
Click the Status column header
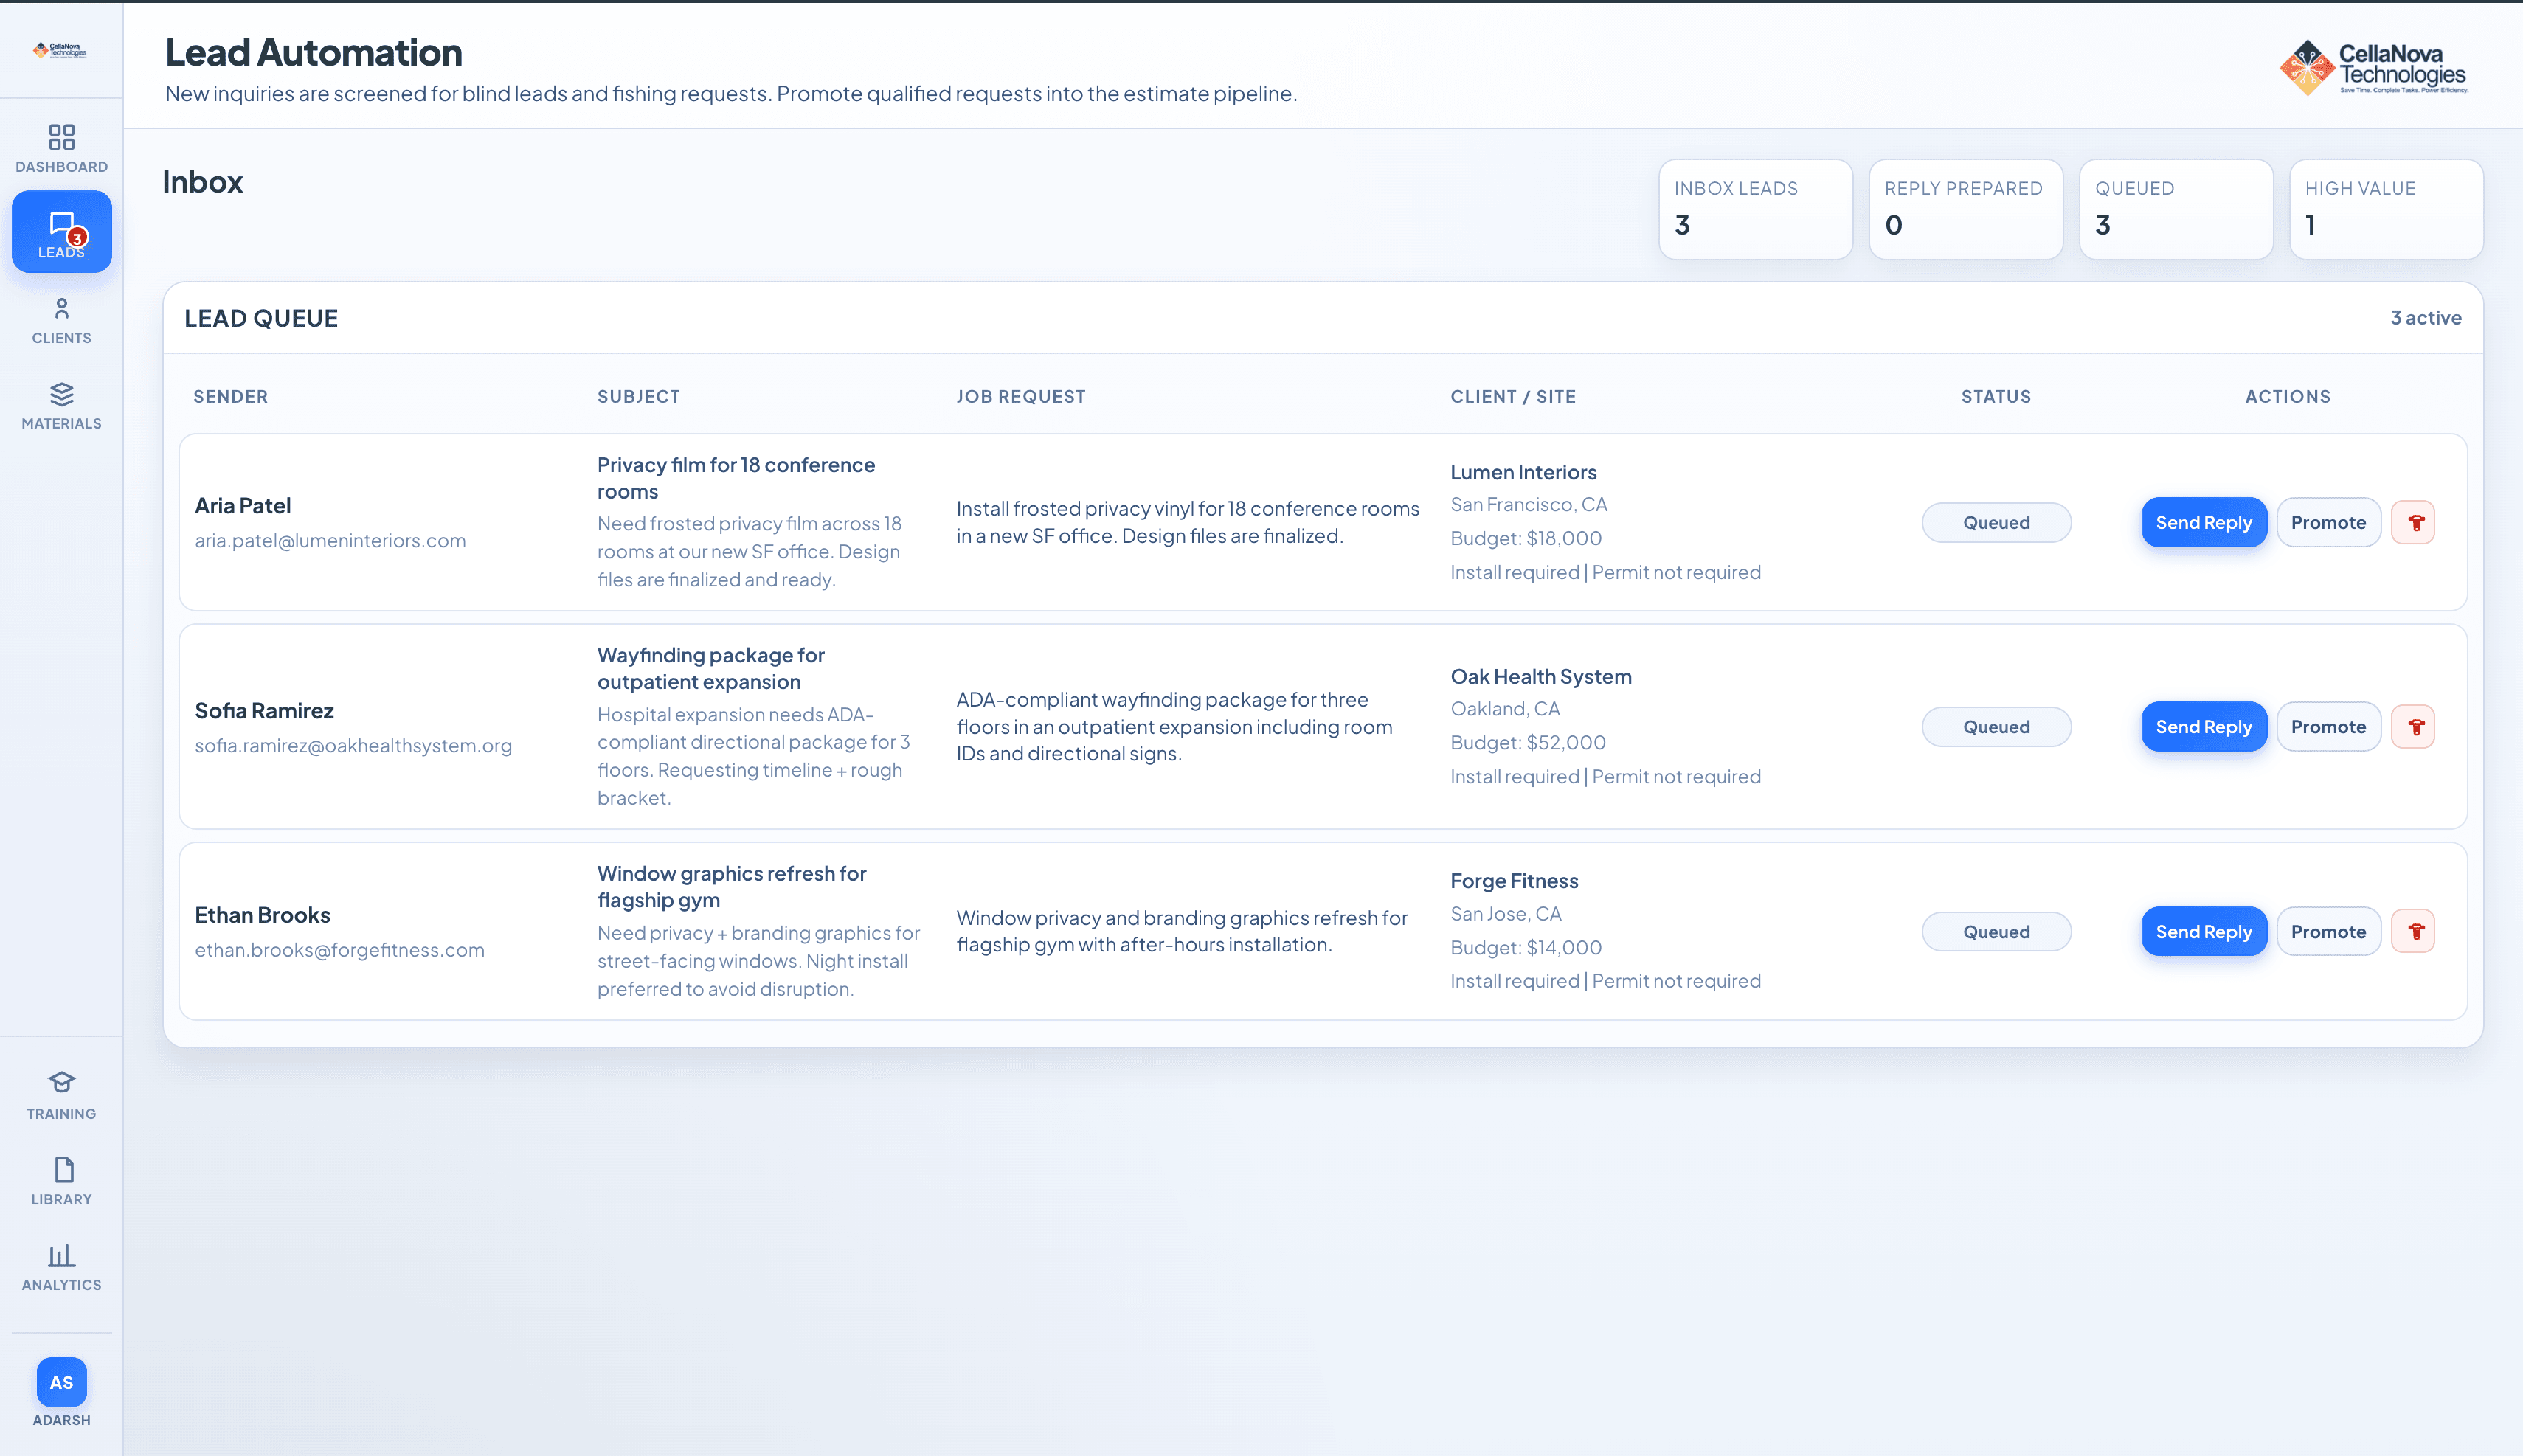click(x=1996, y=396)
